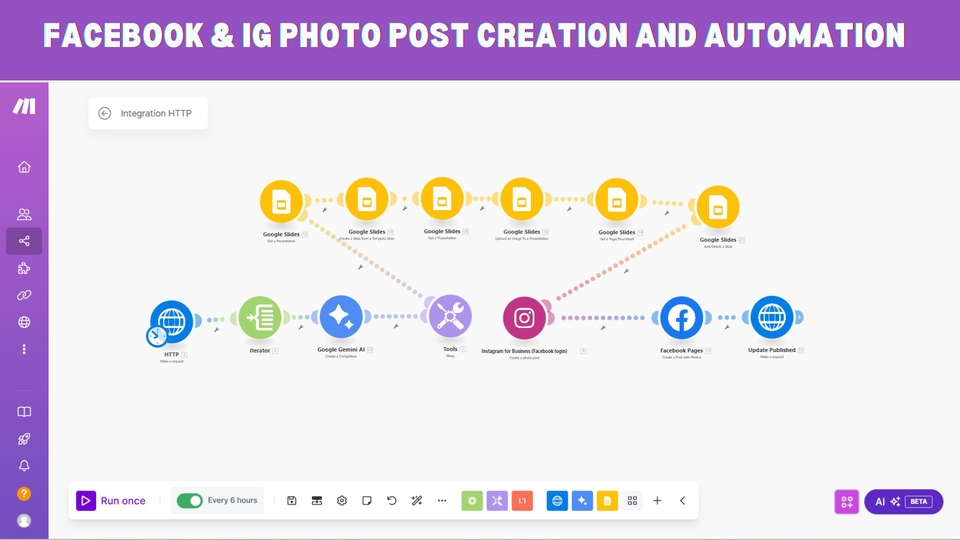
Task: Click wrench filter between Gemini AI and Tools
Action: pos(396,326)
